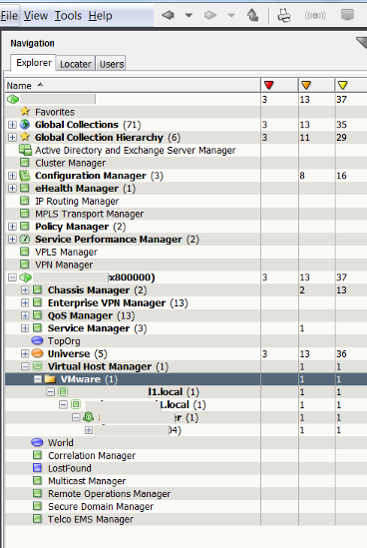Click the orange Universe globe icon
The height and width of the screenshot is (548, 367).
[37, 353]
